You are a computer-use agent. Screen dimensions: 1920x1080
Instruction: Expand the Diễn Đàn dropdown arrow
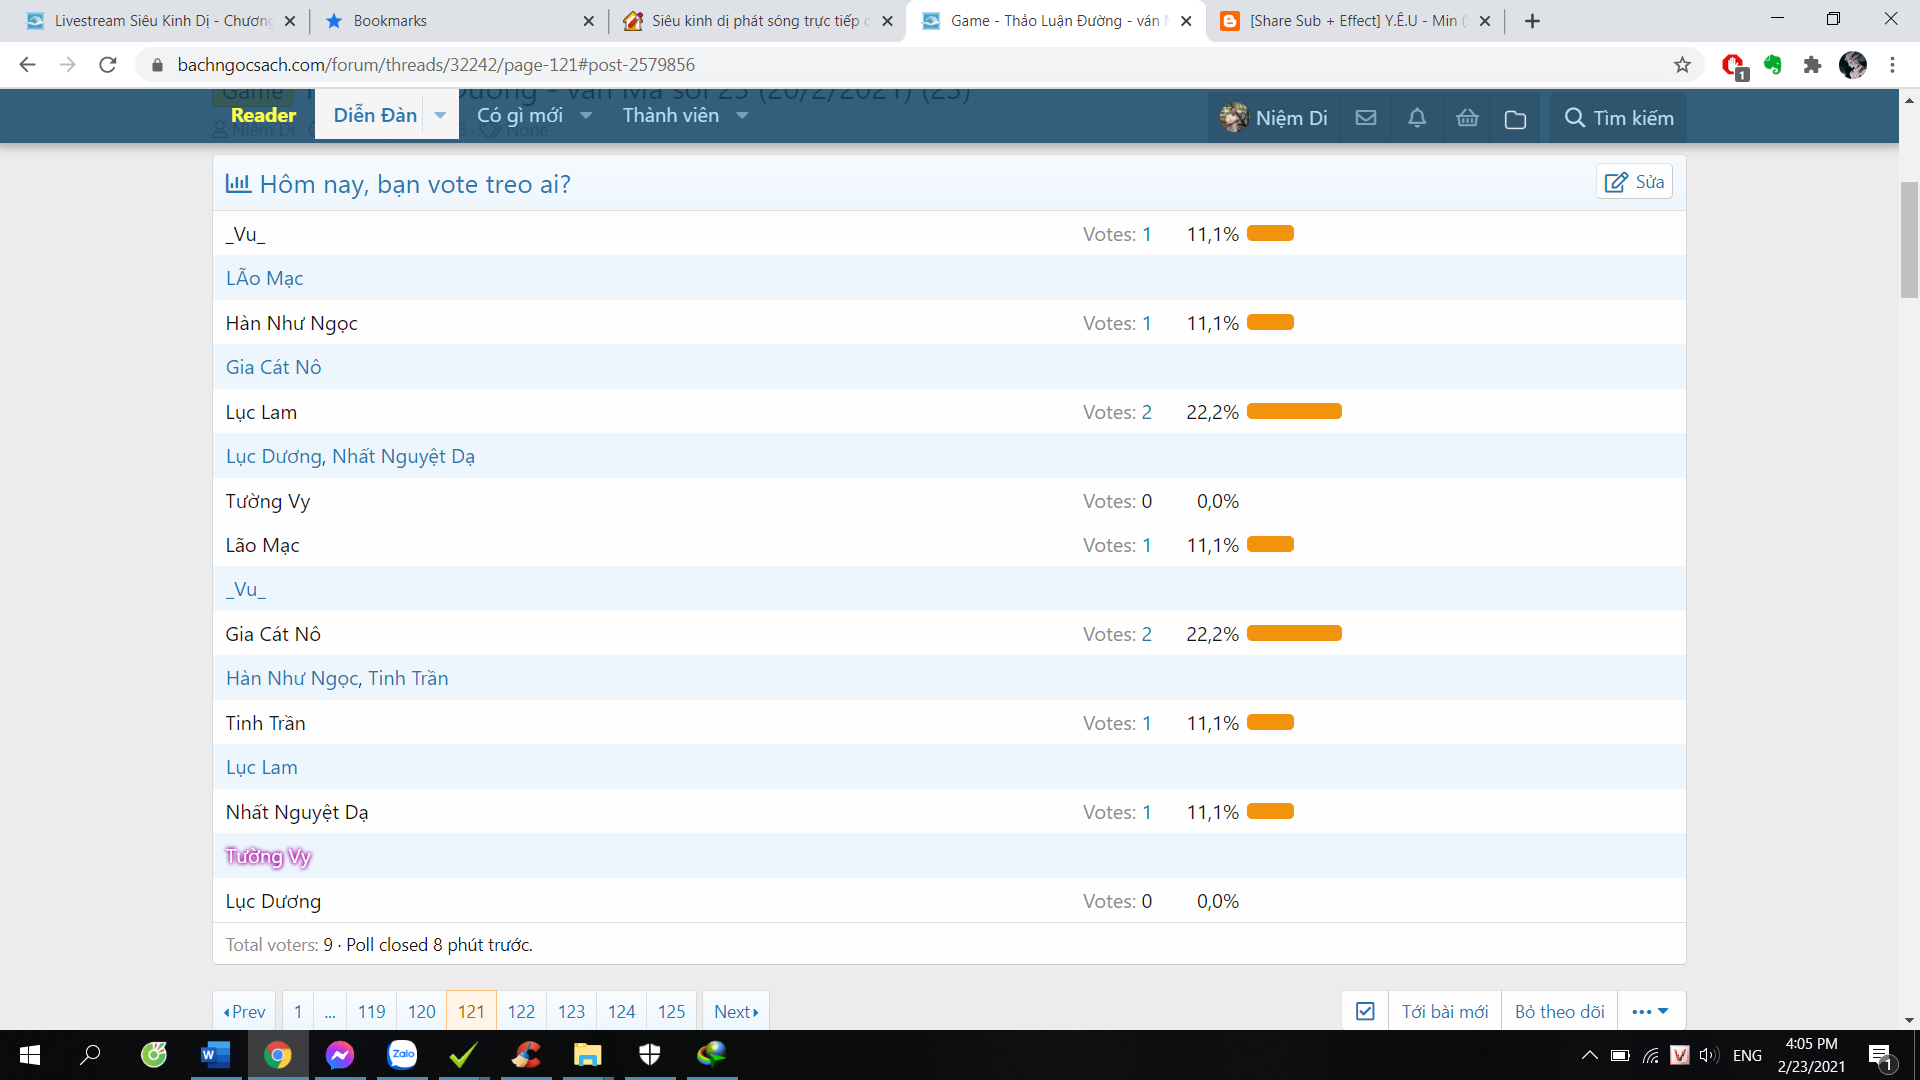pyautogui.click(x=440, y=116)
